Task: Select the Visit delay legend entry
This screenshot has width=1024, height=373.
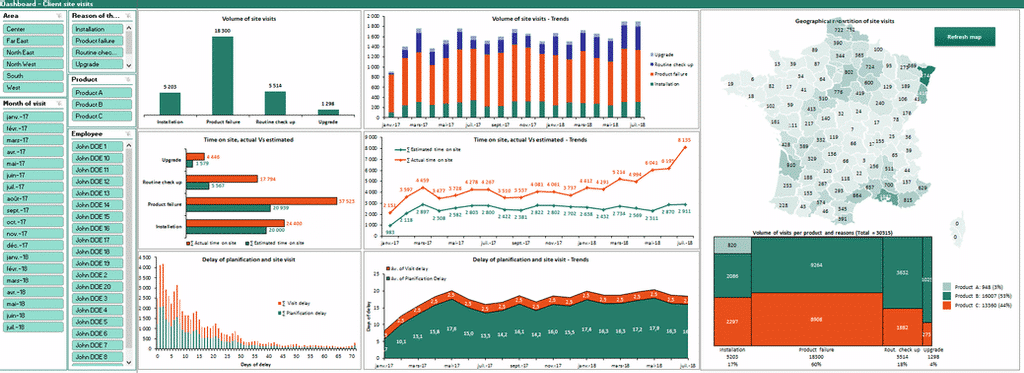Action: click(x=294, y=304)
